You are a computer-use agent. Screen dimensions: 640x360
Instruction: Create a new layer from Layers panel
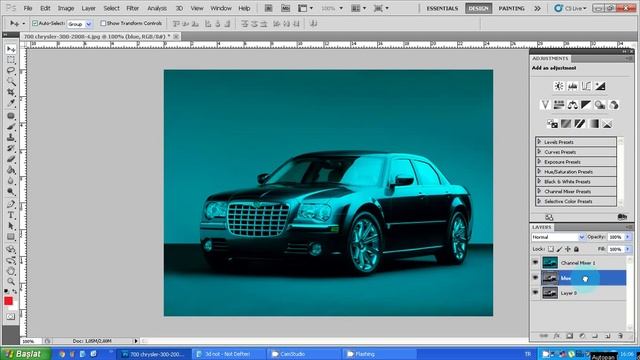pyautogui.click(x=608, y=336)
